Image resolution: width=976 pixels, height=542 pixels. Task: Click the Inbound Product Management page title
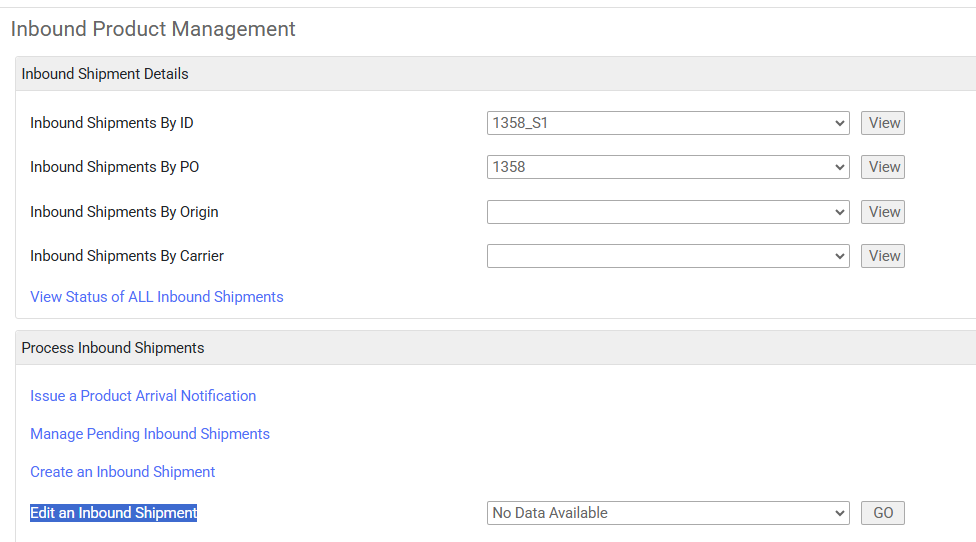click(x=153, y=29)
